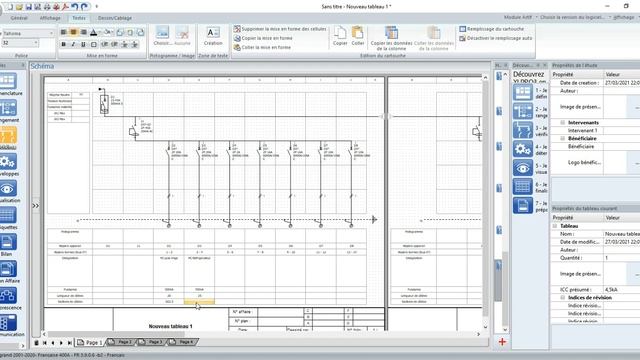
Task: Toggle the cell border option next to Underline
Action: pyautogui.click(x=93, y=44)
